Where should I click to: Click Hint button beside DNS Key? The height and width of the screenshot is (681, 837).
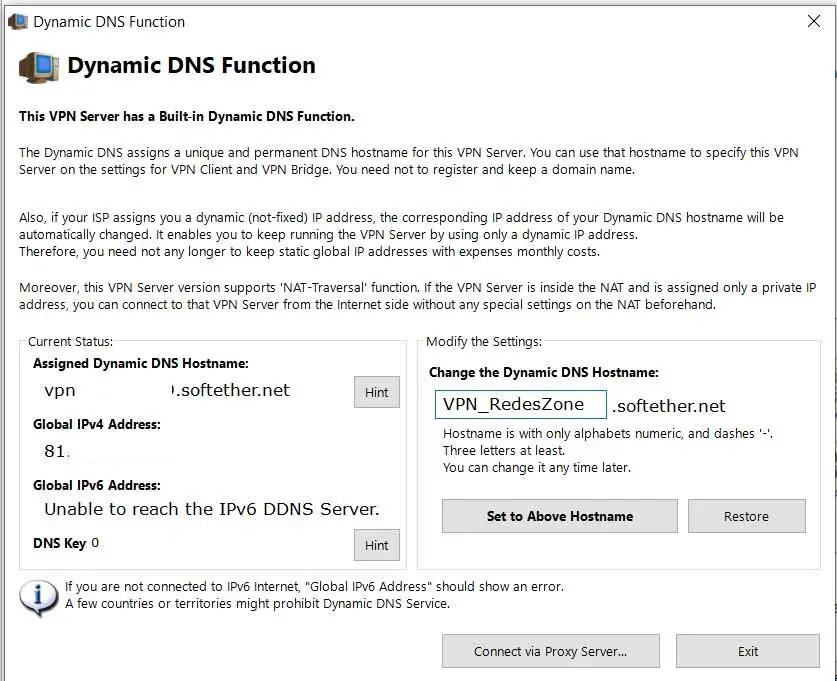(376, 545)
